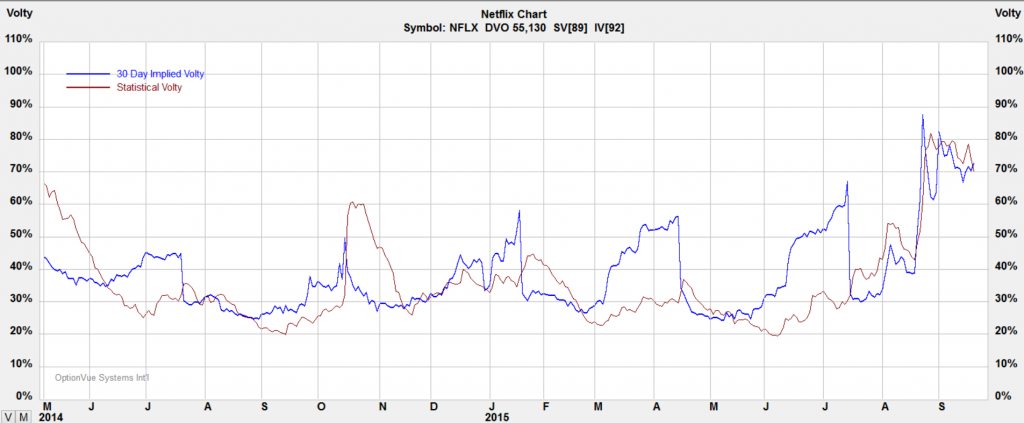Click the 10% label on left axis

[21, 364]
